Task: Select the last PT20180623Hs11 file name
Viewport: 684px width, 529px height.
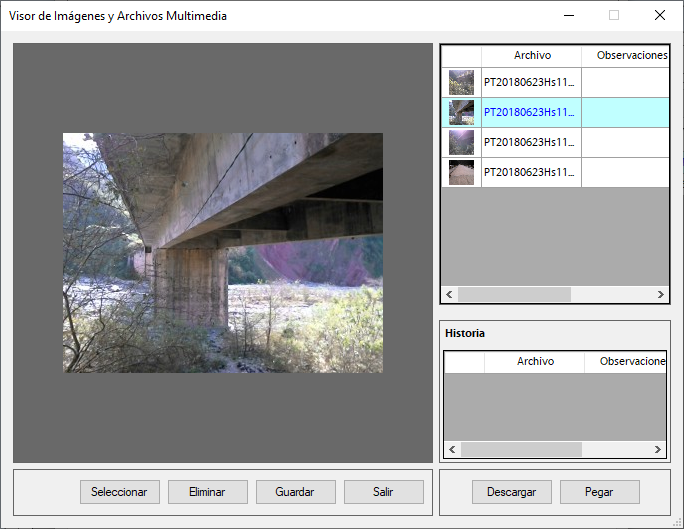Action: pyautogui.click(x=530, y=172)
